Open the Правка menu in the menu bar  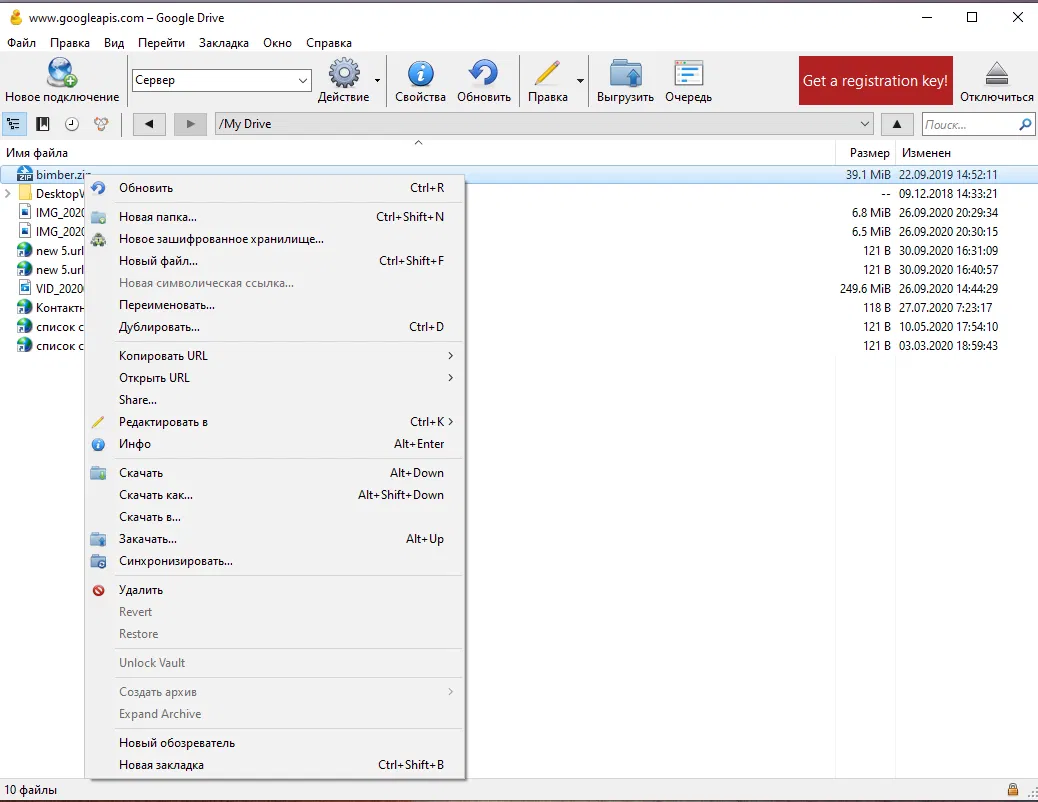coord(70,43)
